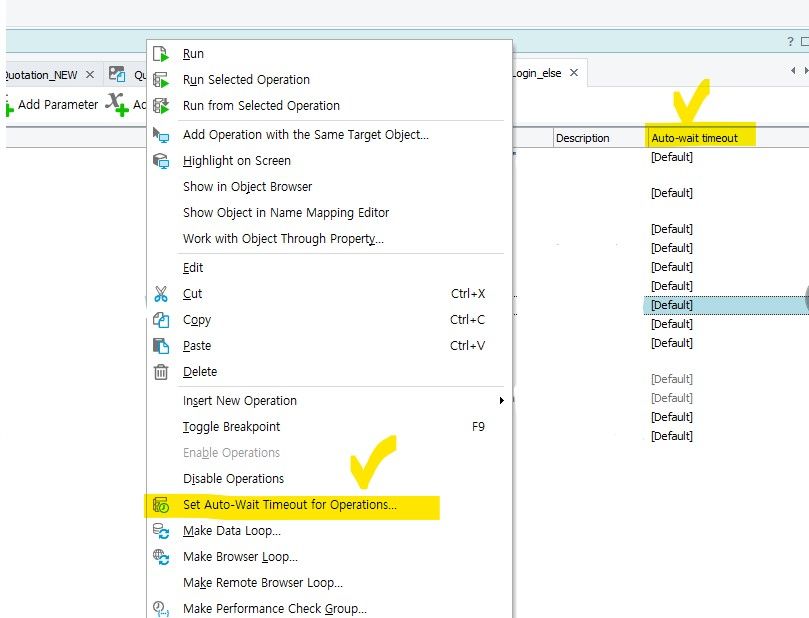The width and height of the screenshot is (809, 618).
Task: Click the Delete trash can icon
Action: [x=161, y=372]
